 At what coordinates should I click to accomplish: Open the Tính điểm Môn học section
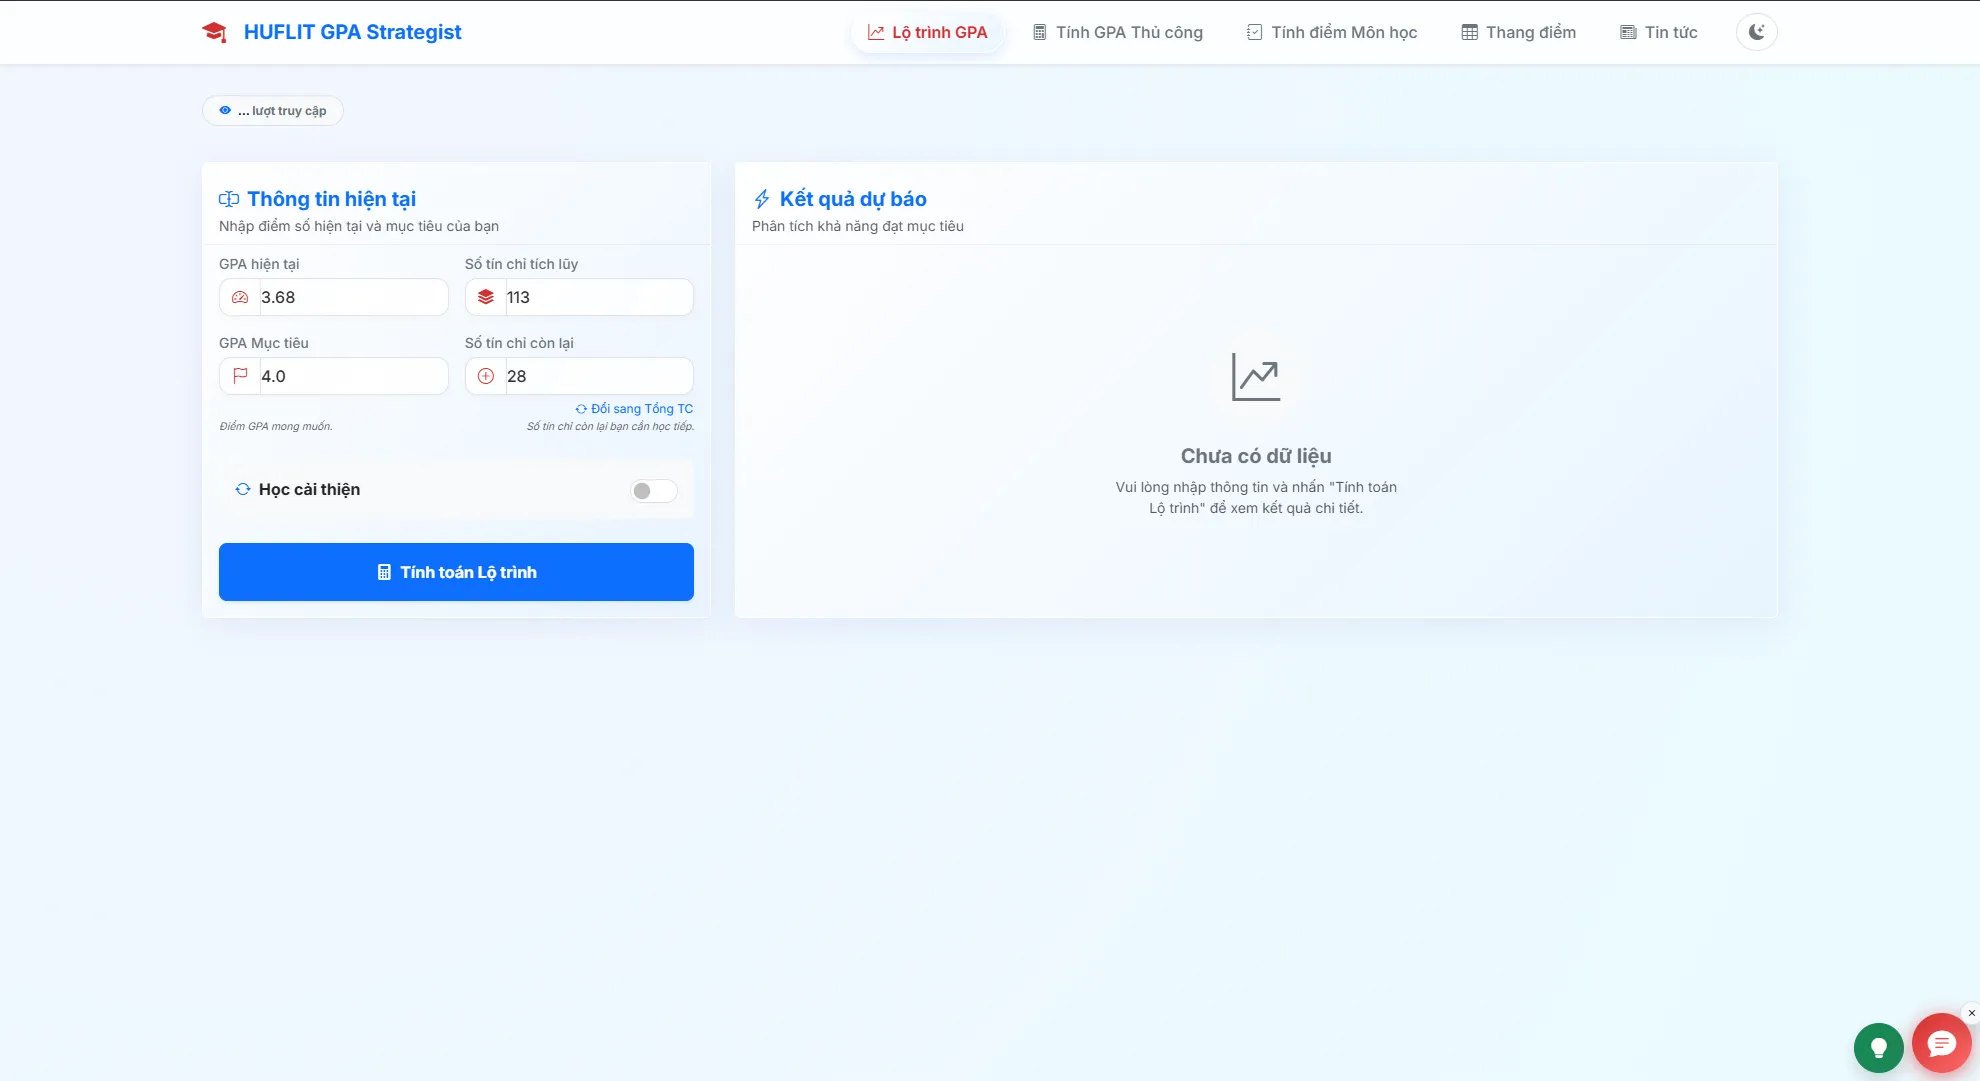pos(1331,31)
